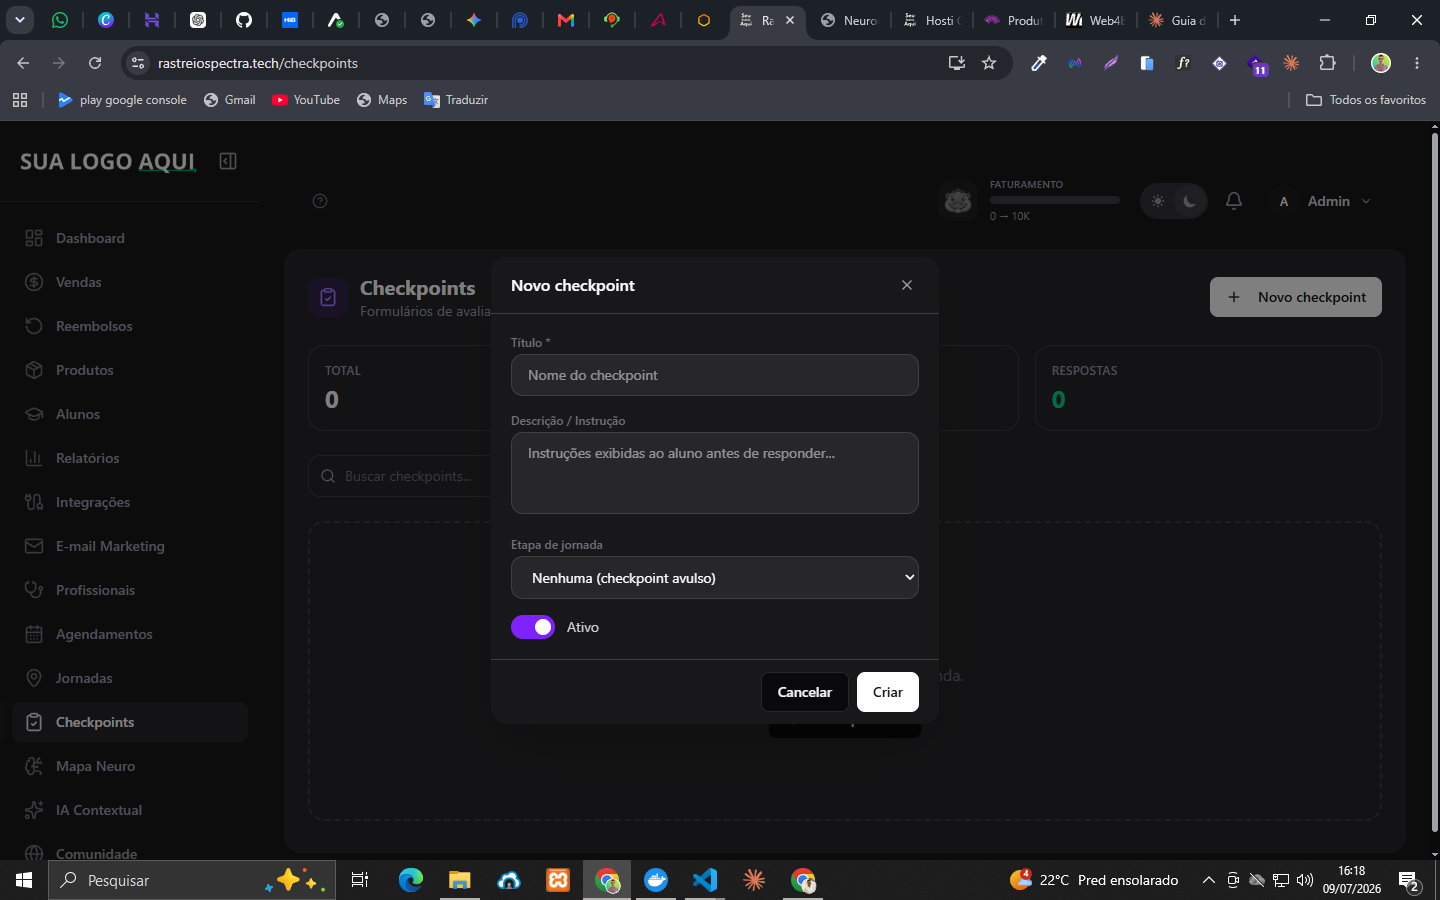Open the pinned GitHub tab
The image size is (1440, 900).
(x=244, y=20)
